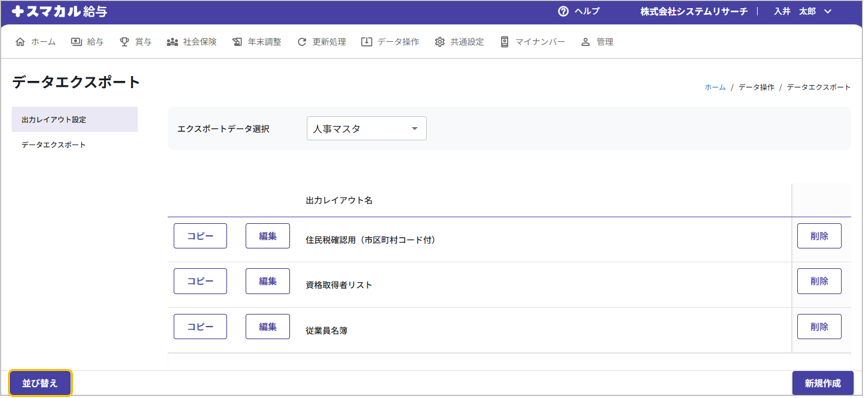Image resolution: width=864 pixels, height=398 pixels.
Task: Click データ操作 in the breadcrumb
Action: (x=757, y=87)
